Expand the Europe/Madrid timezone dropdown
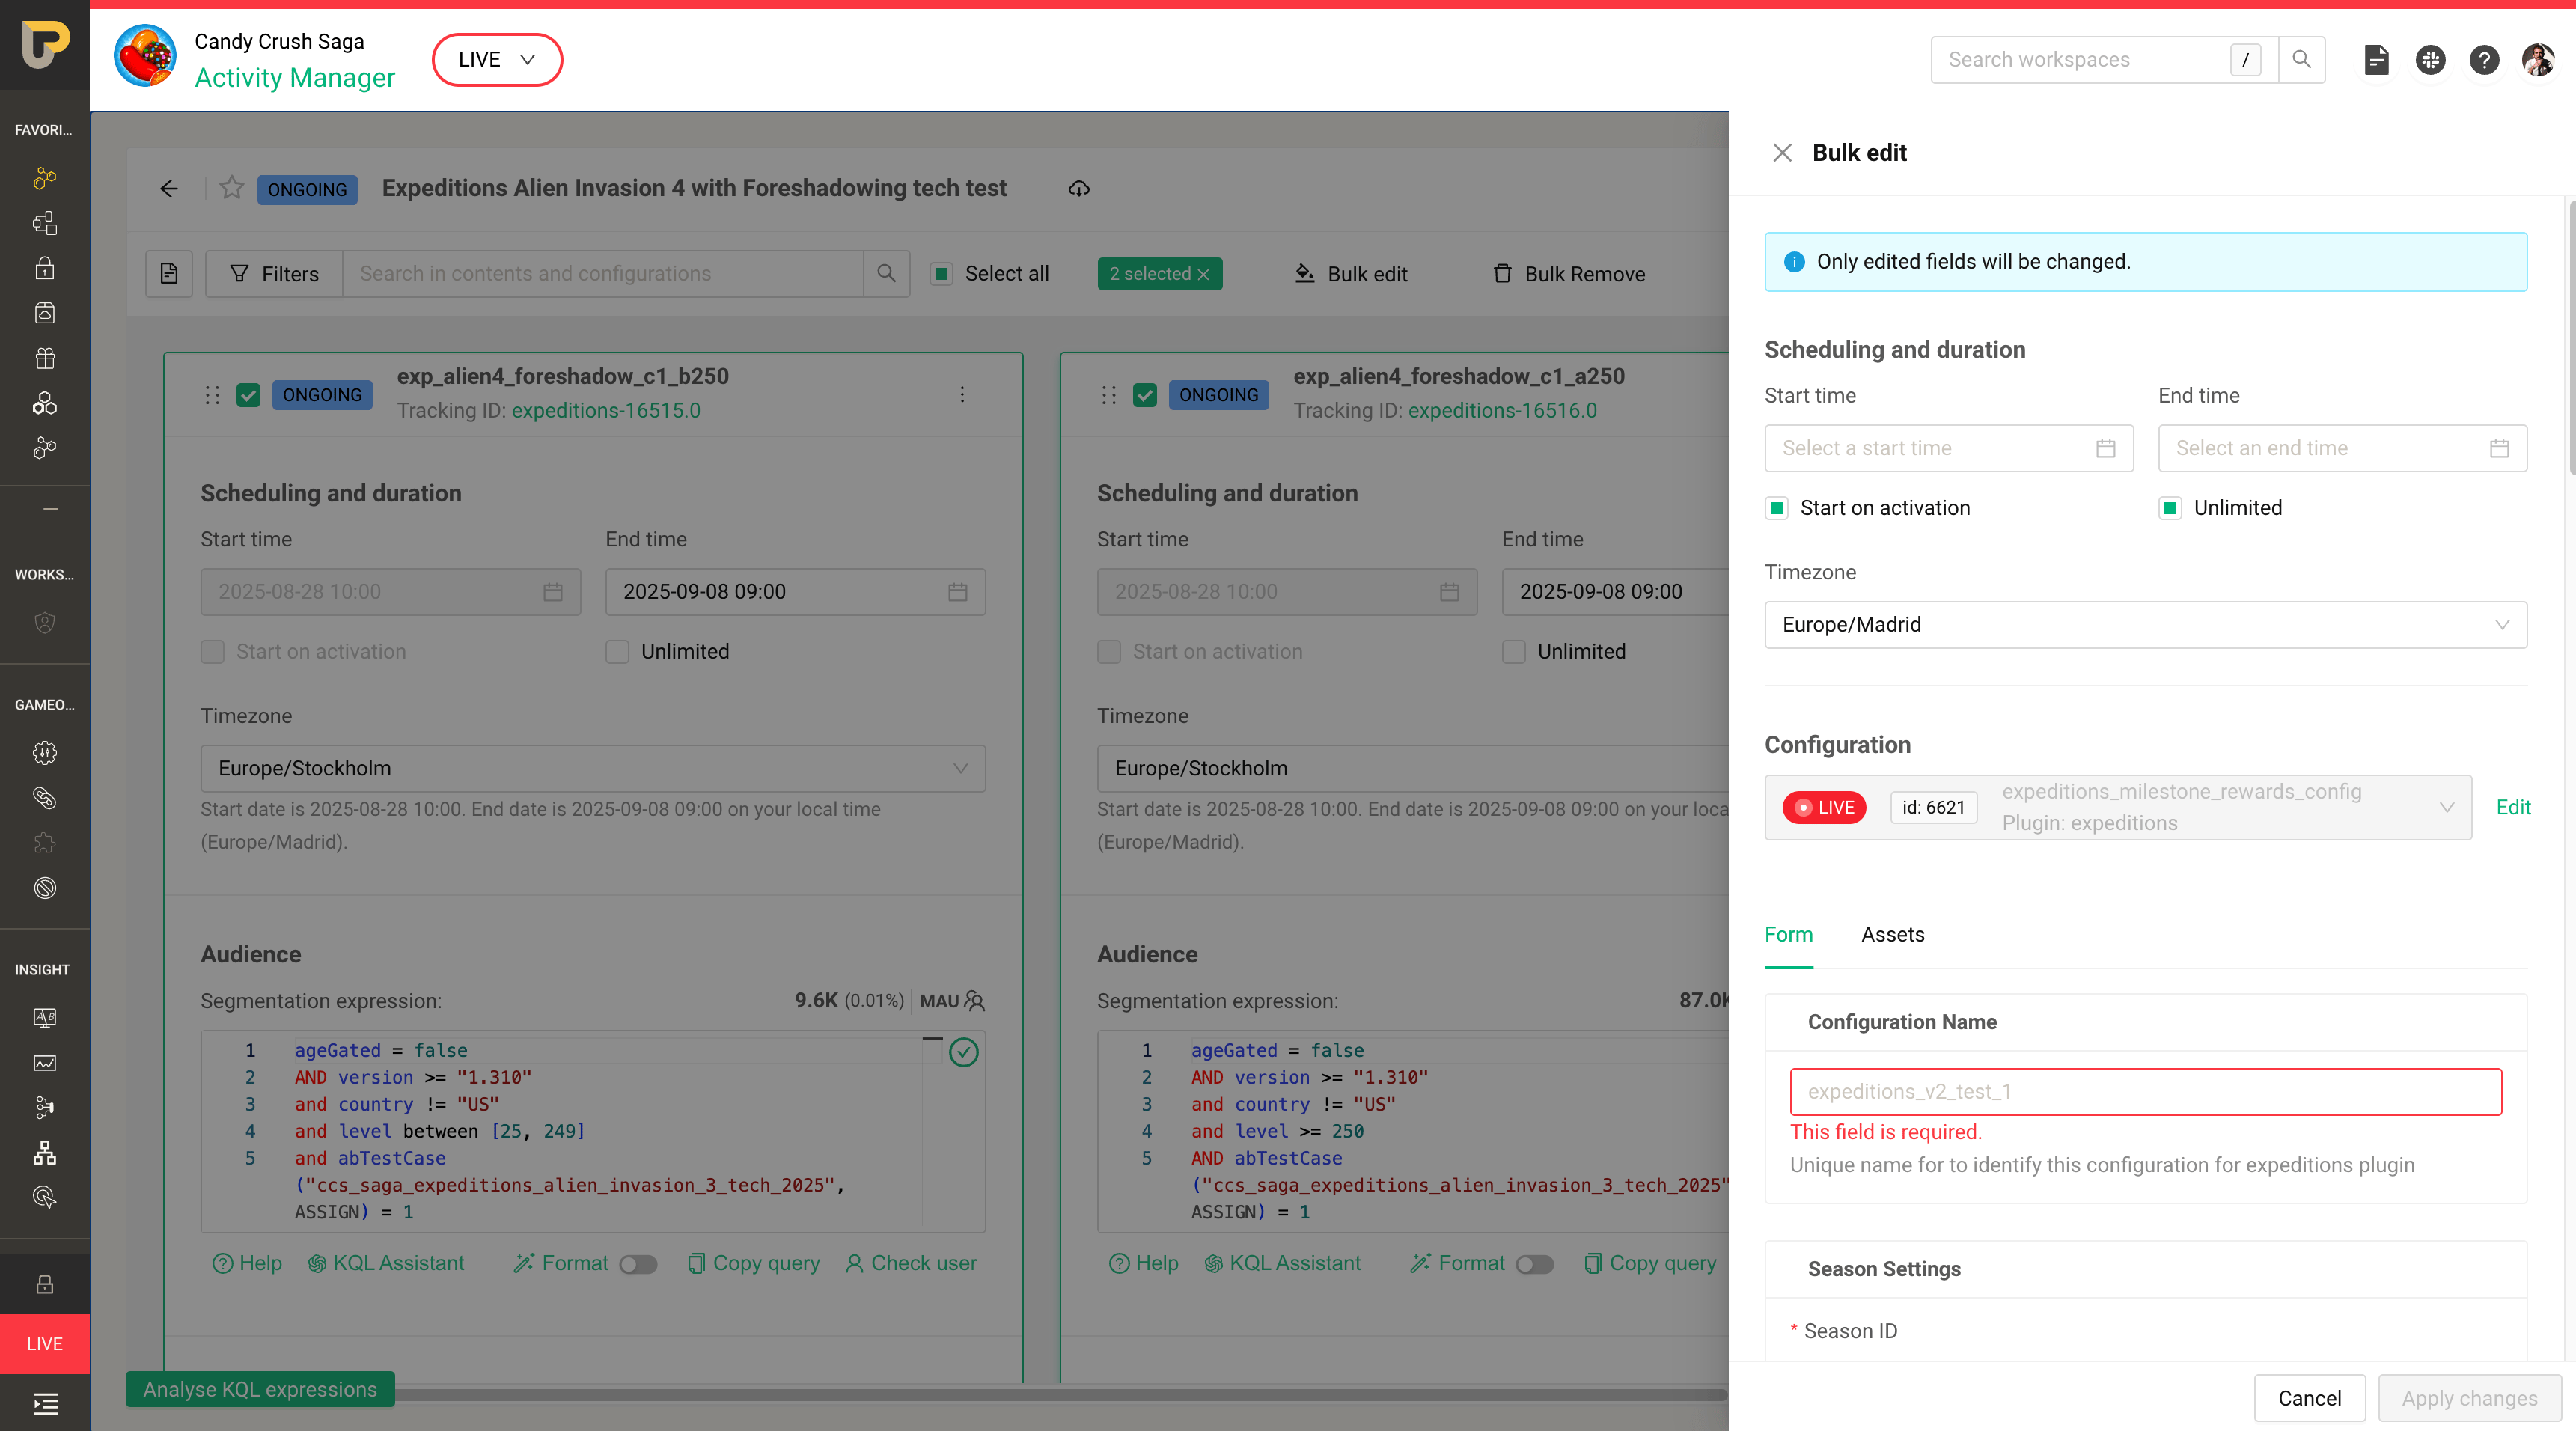2576x1431 pixels. click(2145, 625)
